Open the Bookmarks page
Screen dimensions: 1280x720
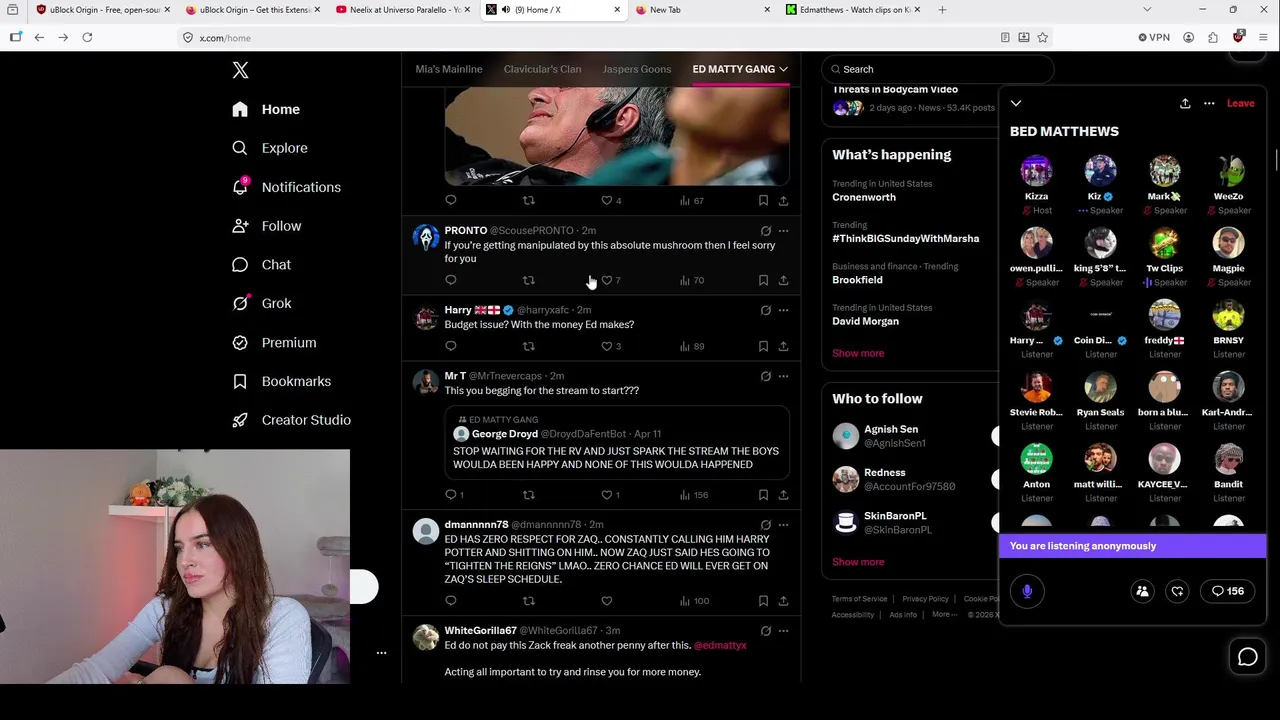(x=281, y=381)
